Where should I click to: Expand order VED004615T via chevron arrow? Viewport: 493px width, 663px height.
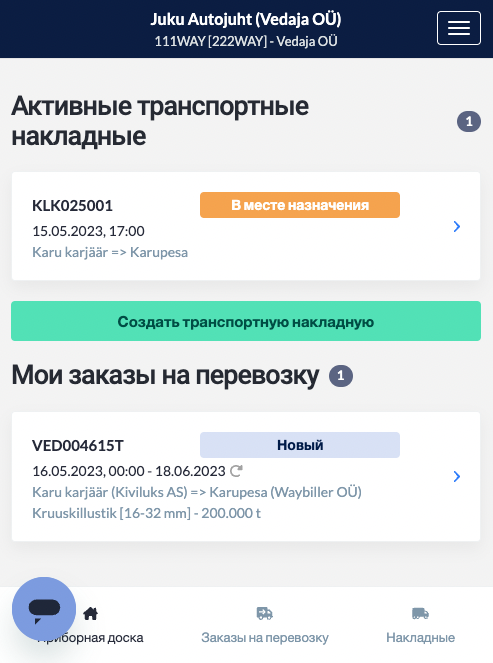tap(457, 477)
